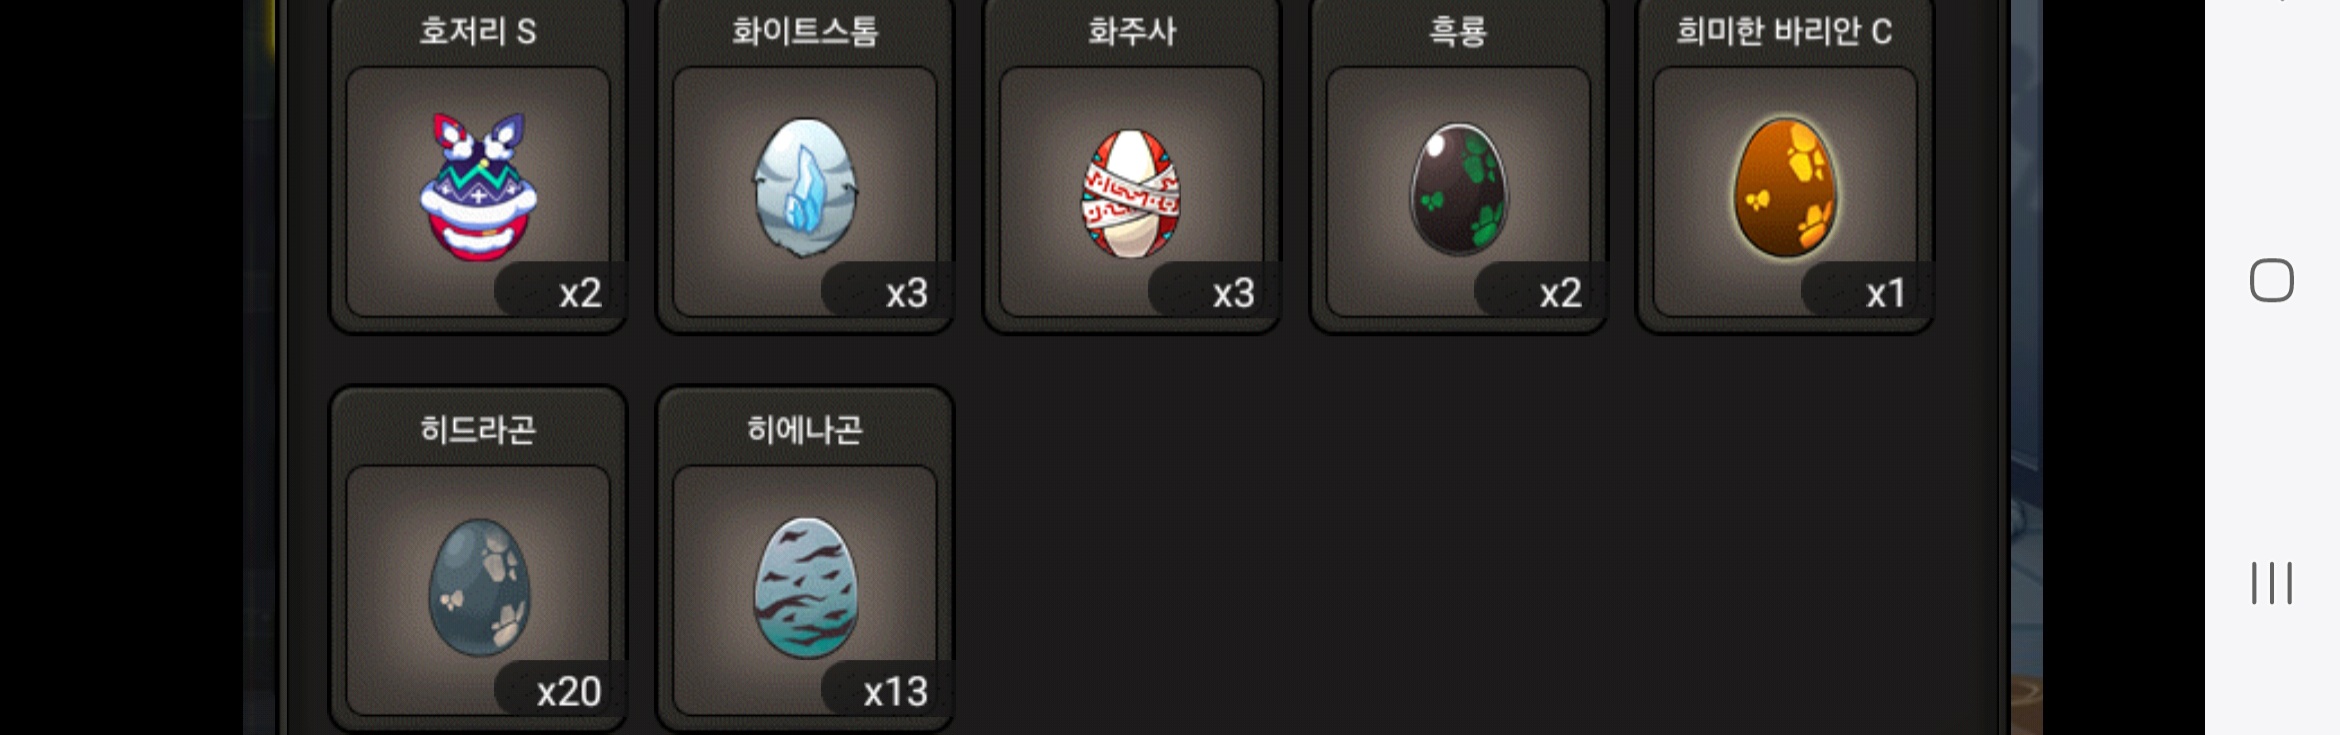The width and height of the screenshot is (2340, 735).
Task: Open Android recent apps button
Action: (2271, 583)
